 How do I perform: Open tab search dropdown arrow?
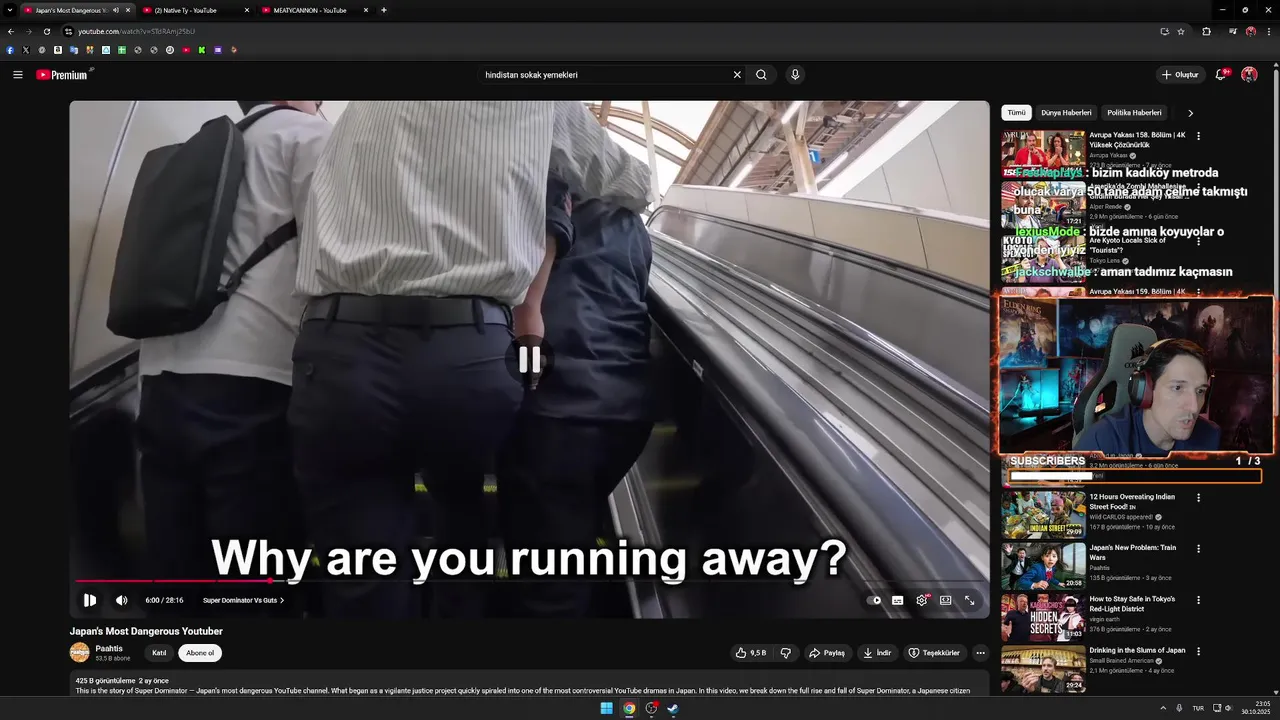(9, 10)
